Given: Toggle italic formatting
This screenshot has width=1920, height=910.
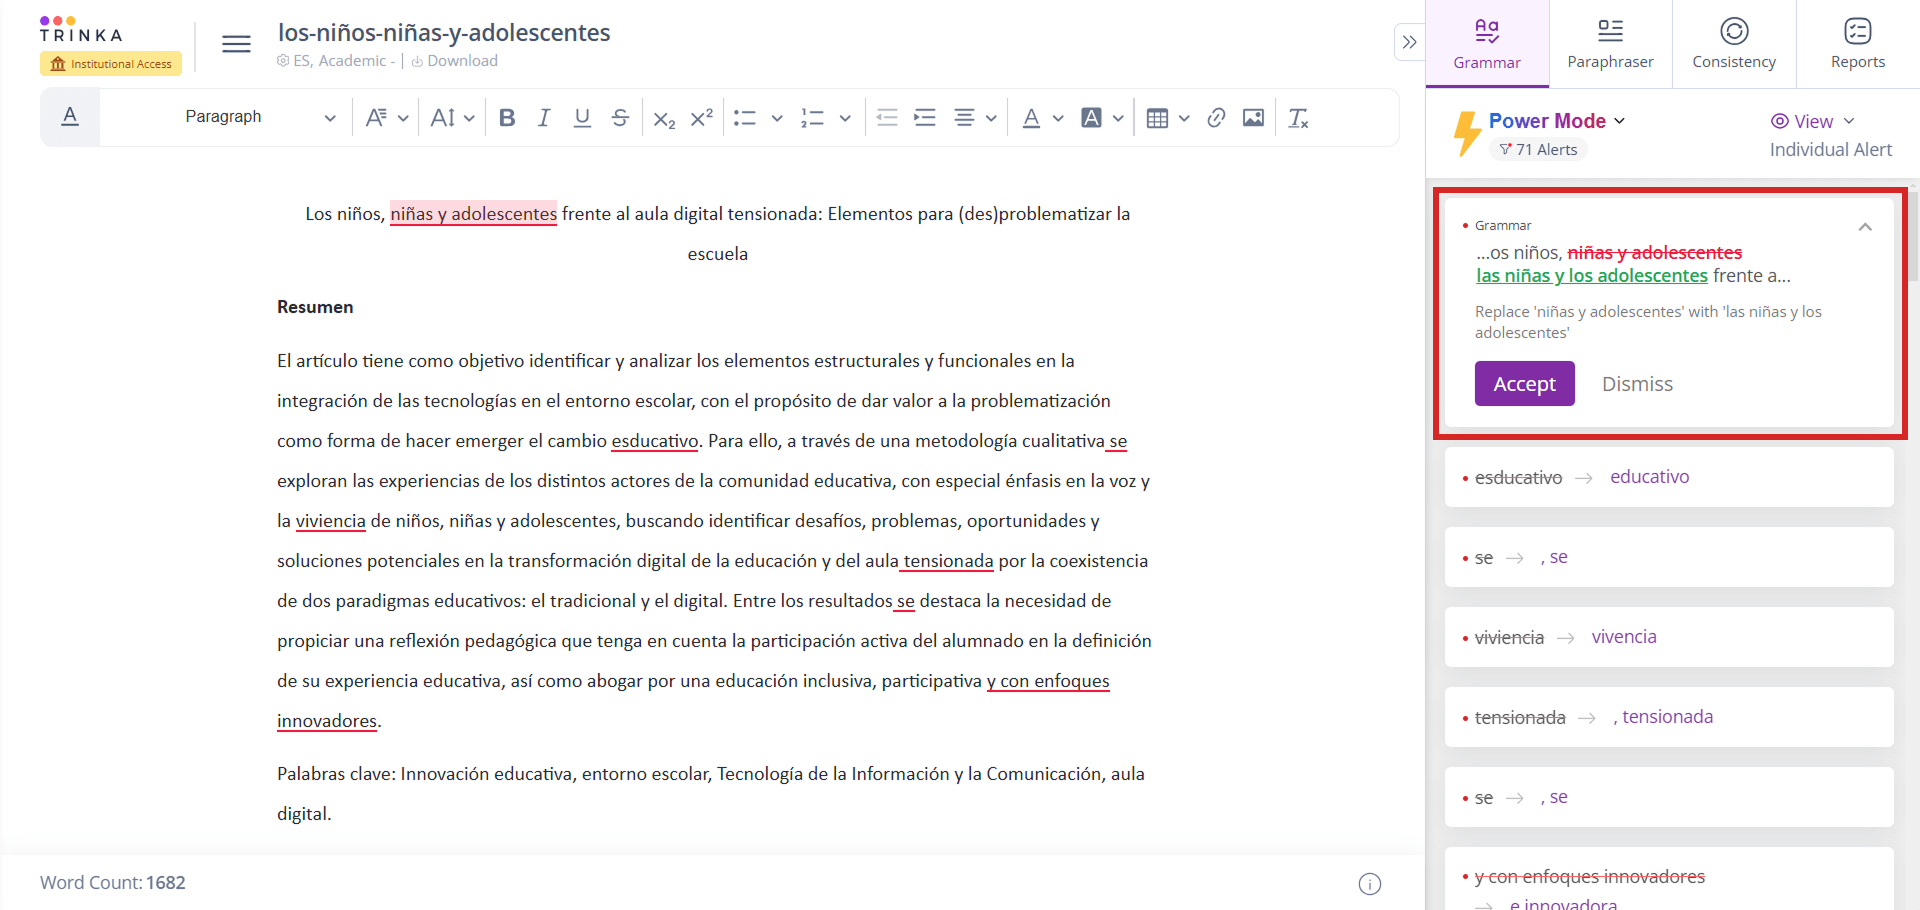Looking at the screenshot, I should (544, 118).
